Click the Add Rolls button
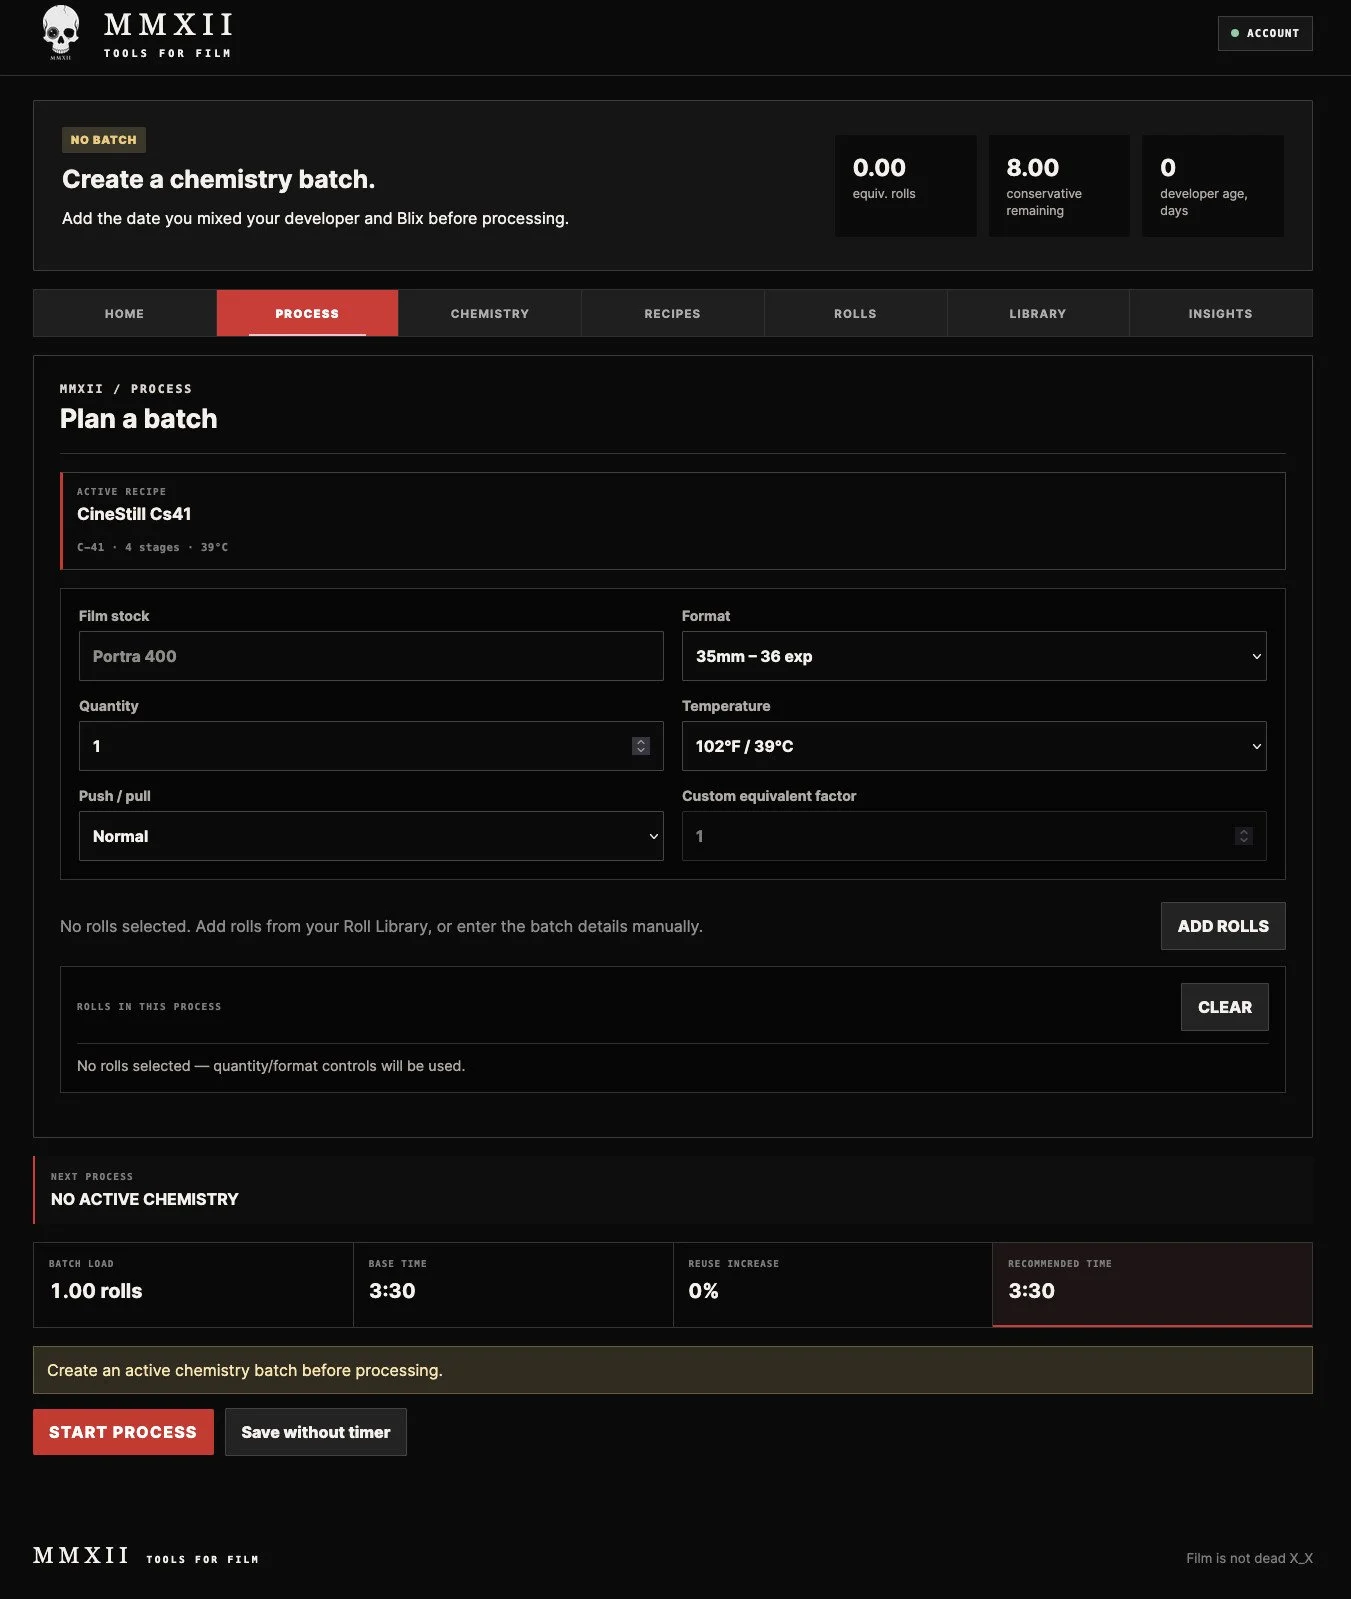Screen dimensions: 1351x1599 pos(1223,926)
